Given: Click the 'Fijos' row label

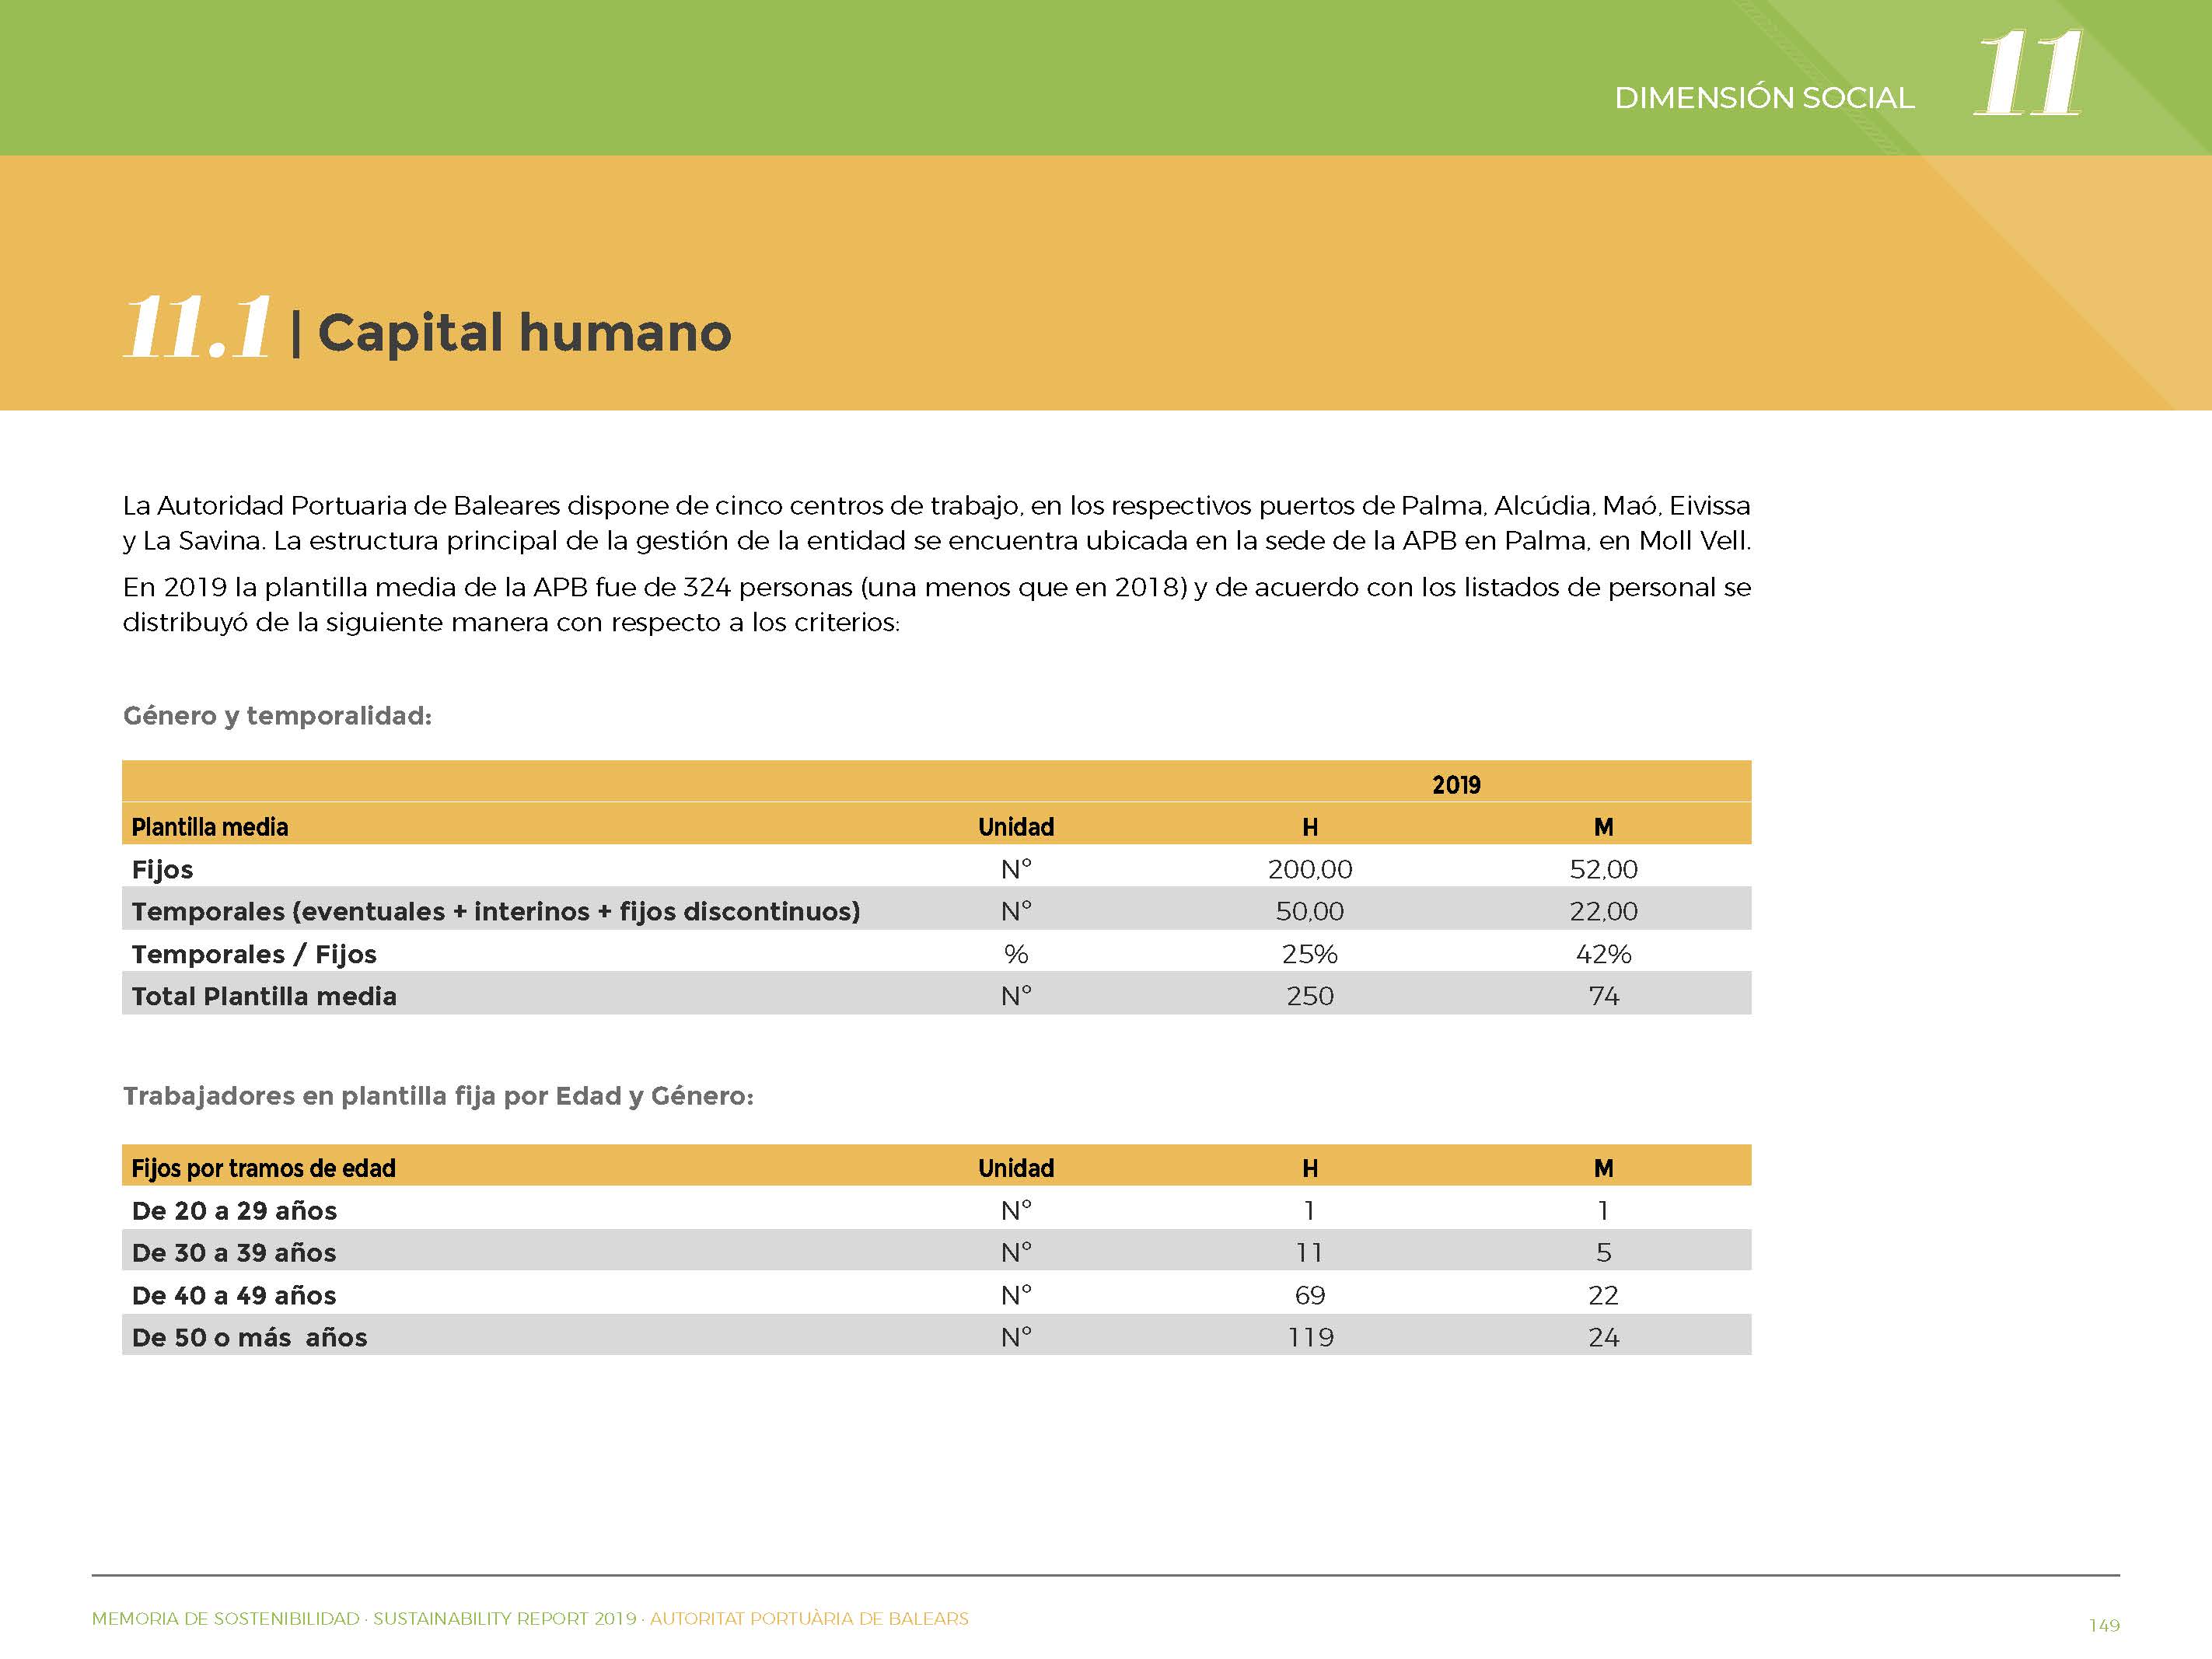Looking at the screenshot, I should point(162,869).
